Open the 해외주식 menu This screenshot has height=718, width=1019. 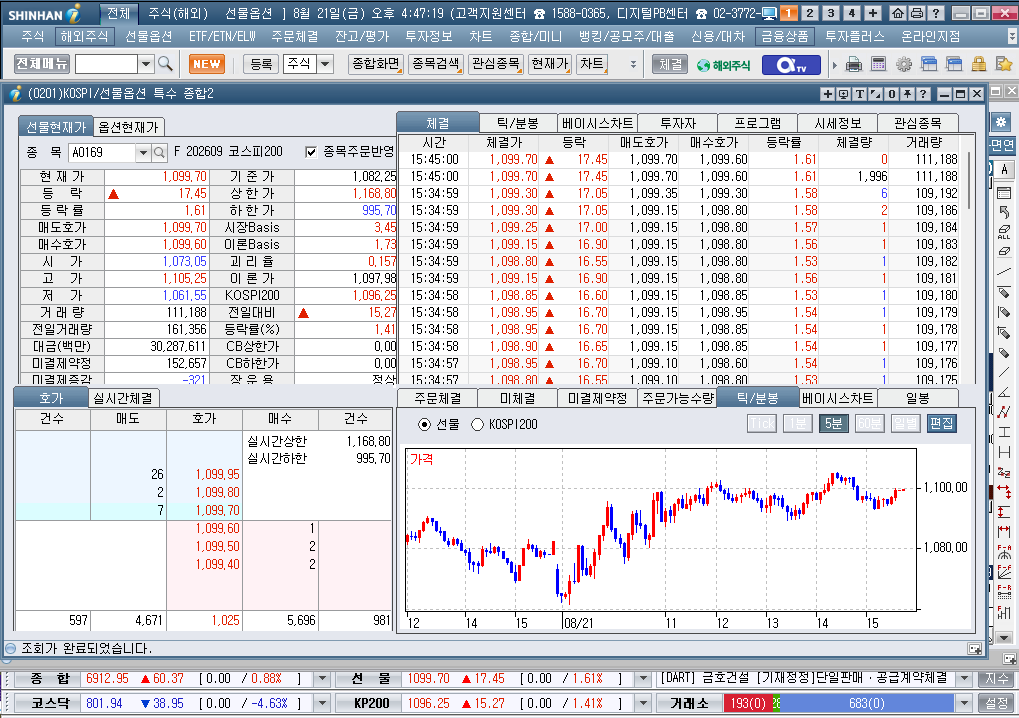(x=84, y=36)
